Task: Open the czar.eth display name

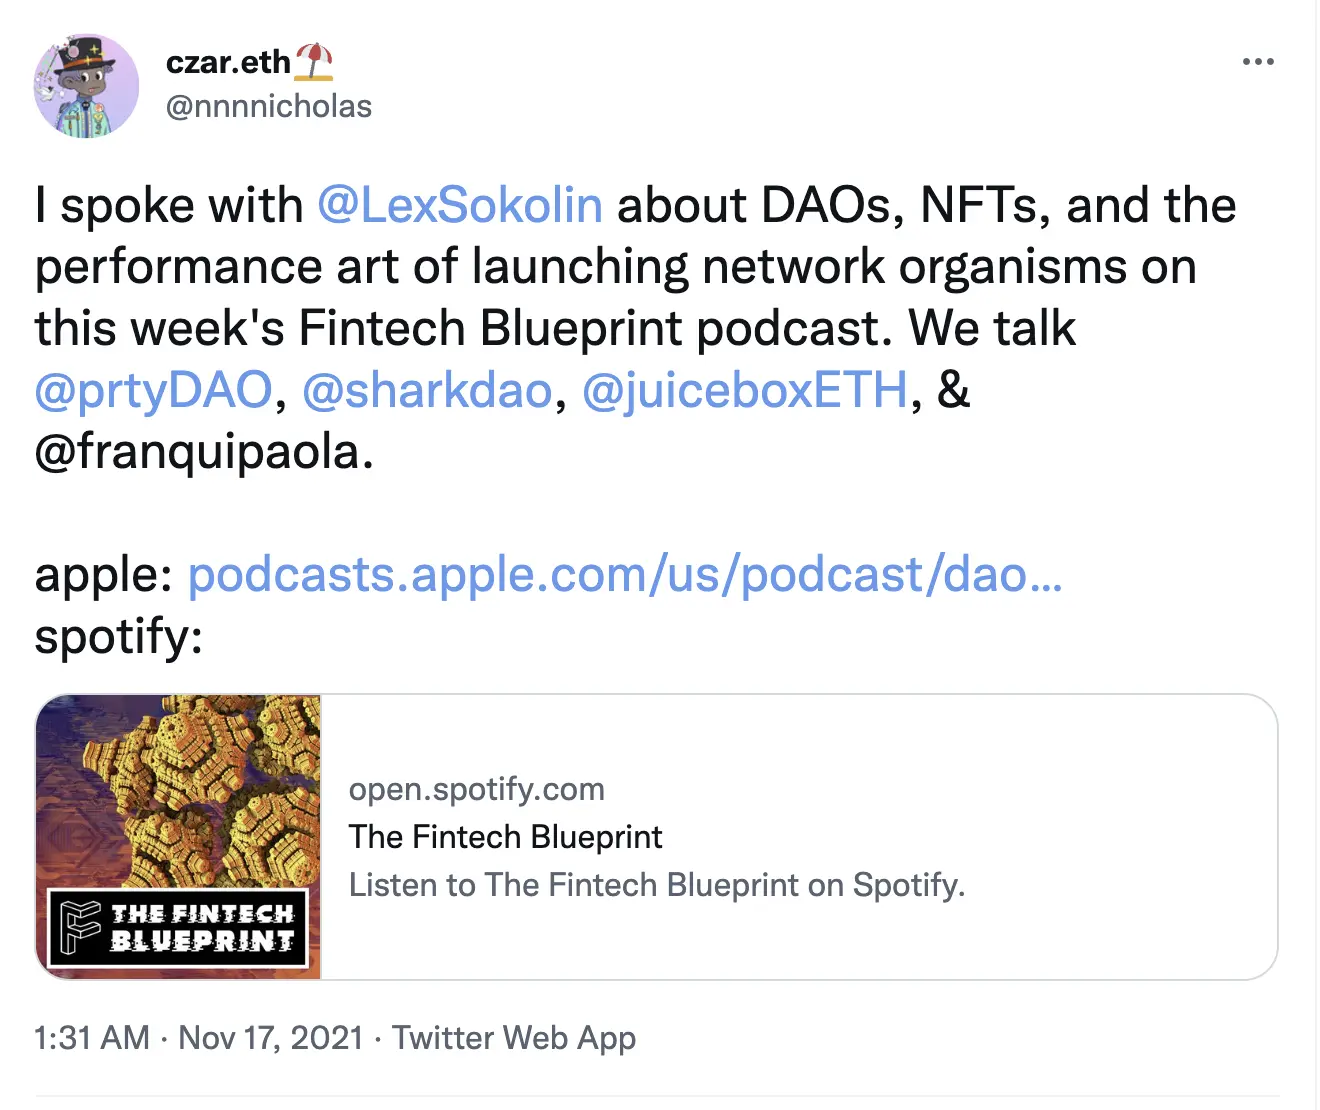Action: 228,62
